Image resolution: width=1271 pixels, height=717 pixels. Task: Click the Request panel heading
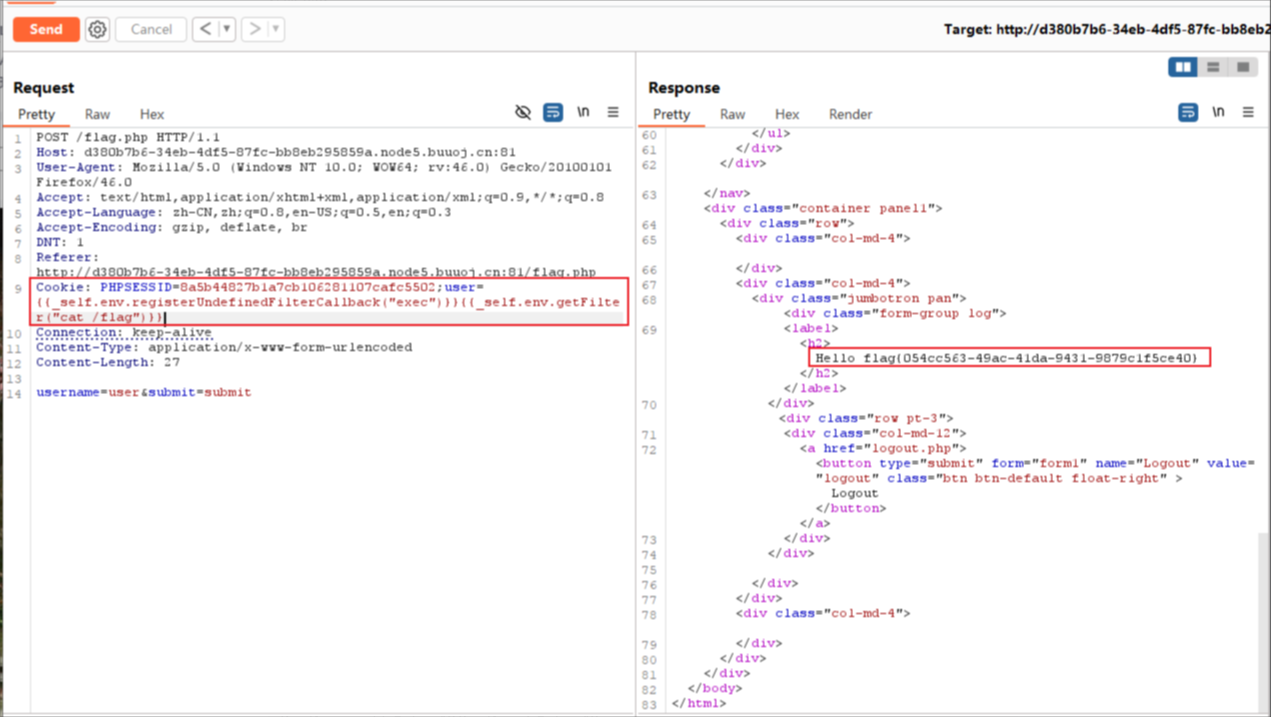tap(43, 87)
